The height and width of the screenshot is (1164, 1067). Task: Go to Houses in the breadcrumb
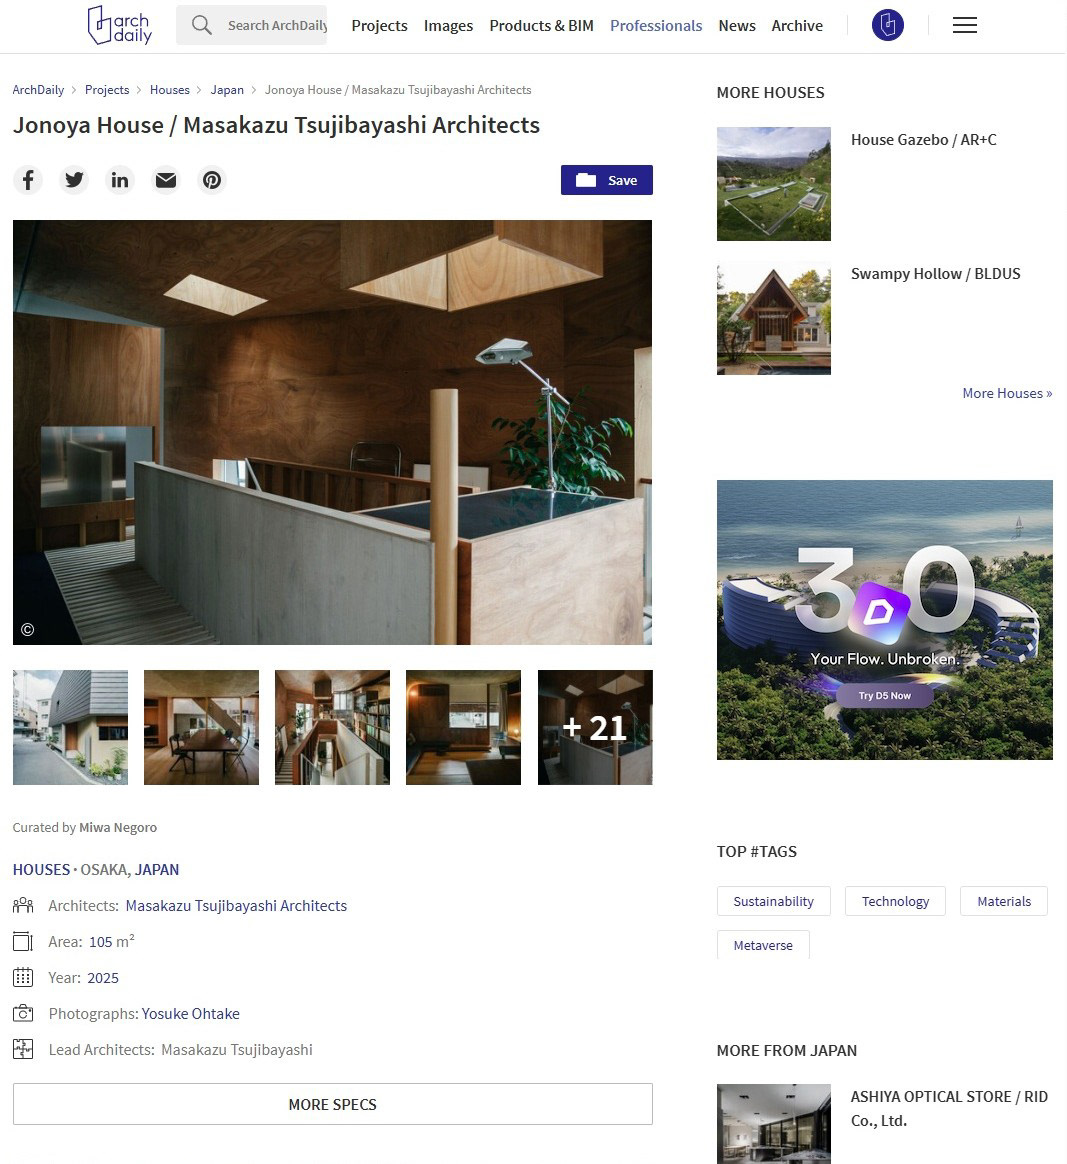[x=170, y=90]
